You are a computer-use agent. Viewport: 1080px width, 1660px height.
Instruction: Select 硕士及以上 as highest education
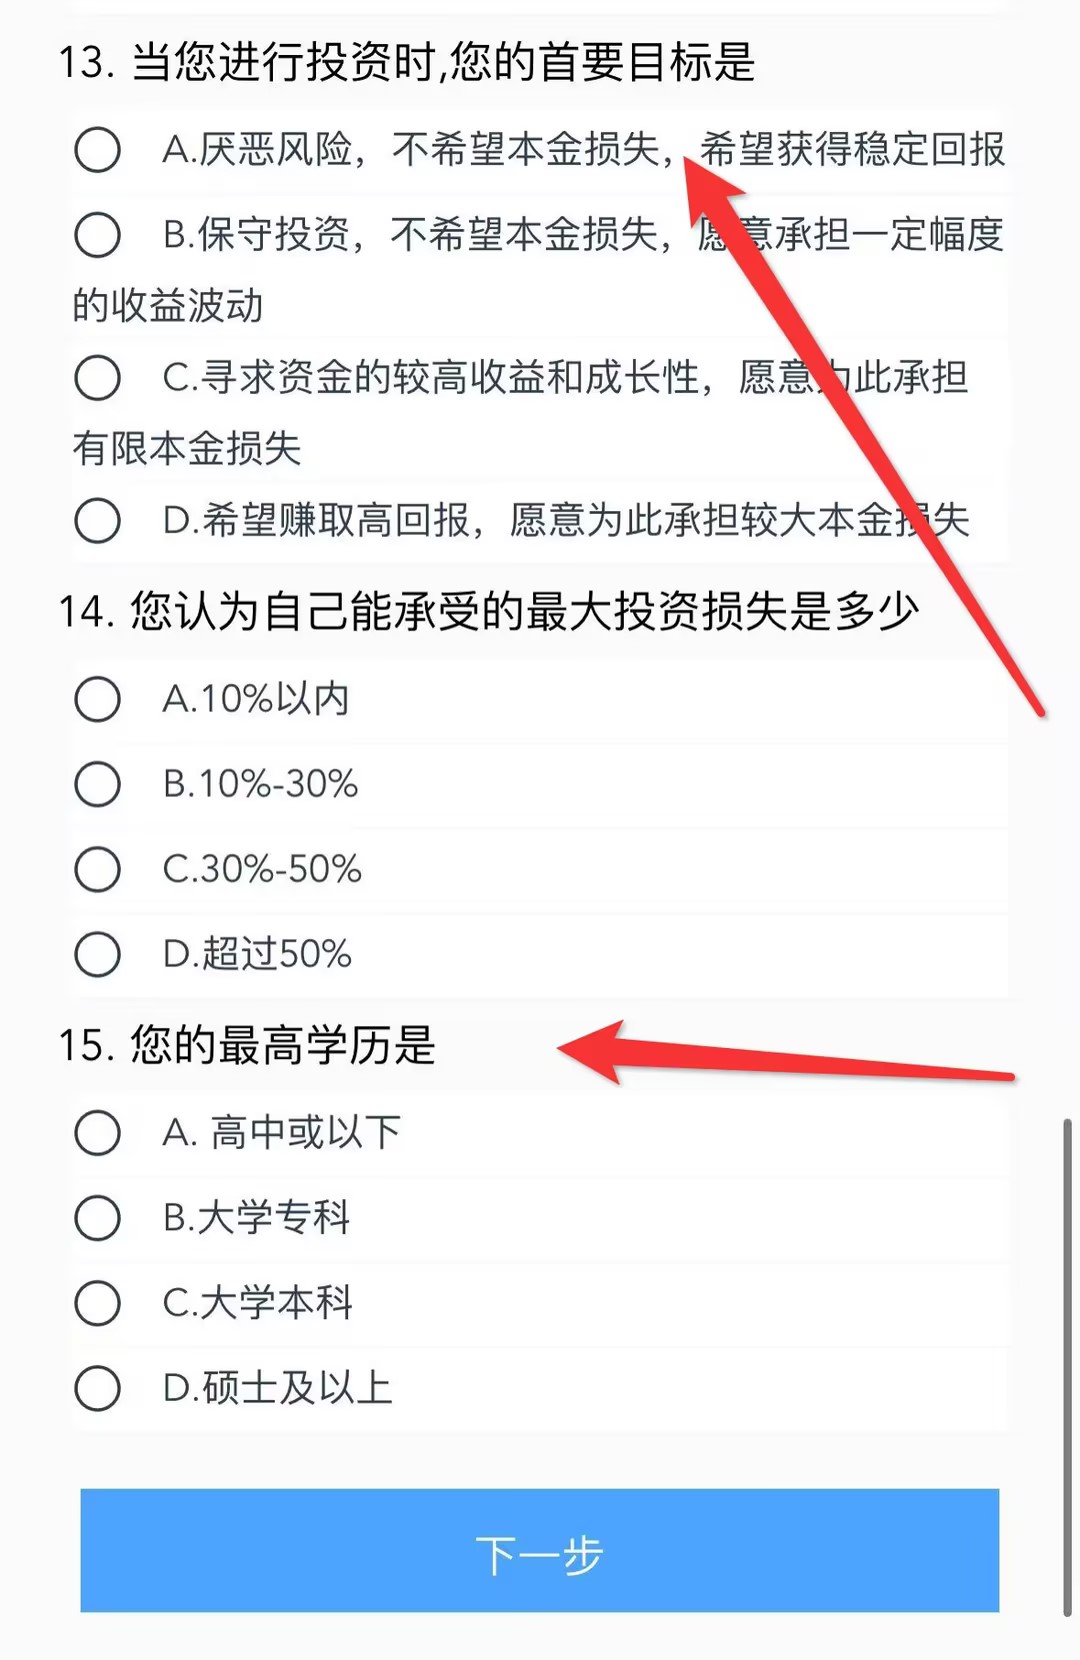click(x=97, y=1389)
